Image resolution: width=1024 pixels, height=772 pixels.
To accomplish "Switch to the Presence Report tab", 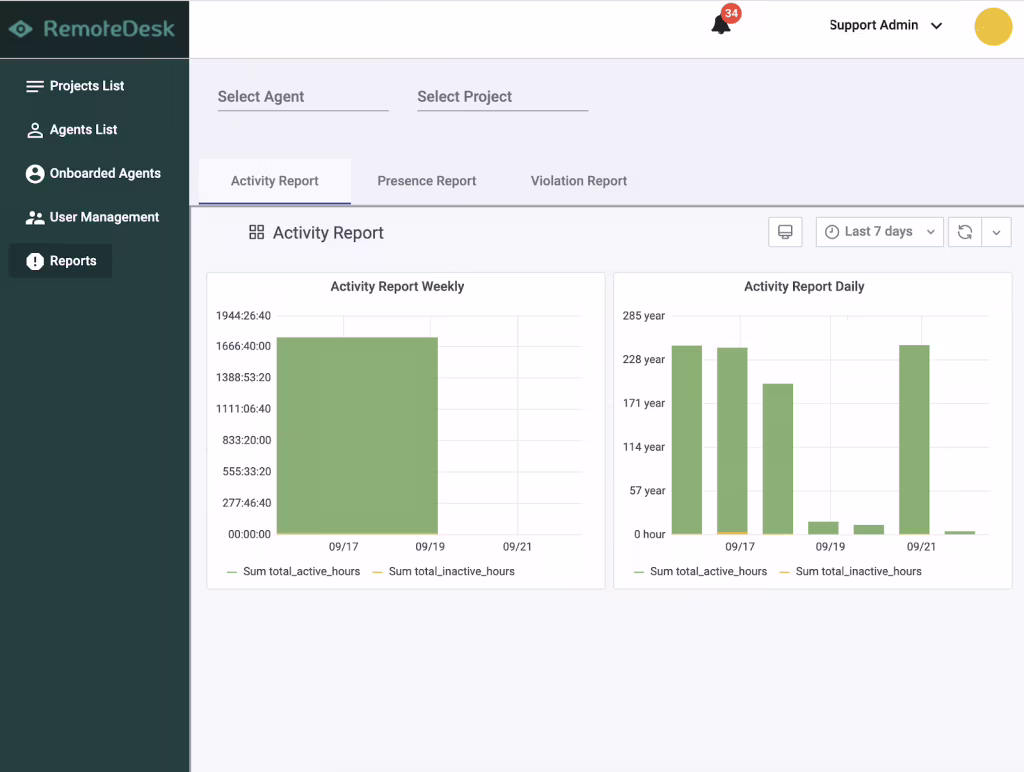I will (x=426, y=181).
